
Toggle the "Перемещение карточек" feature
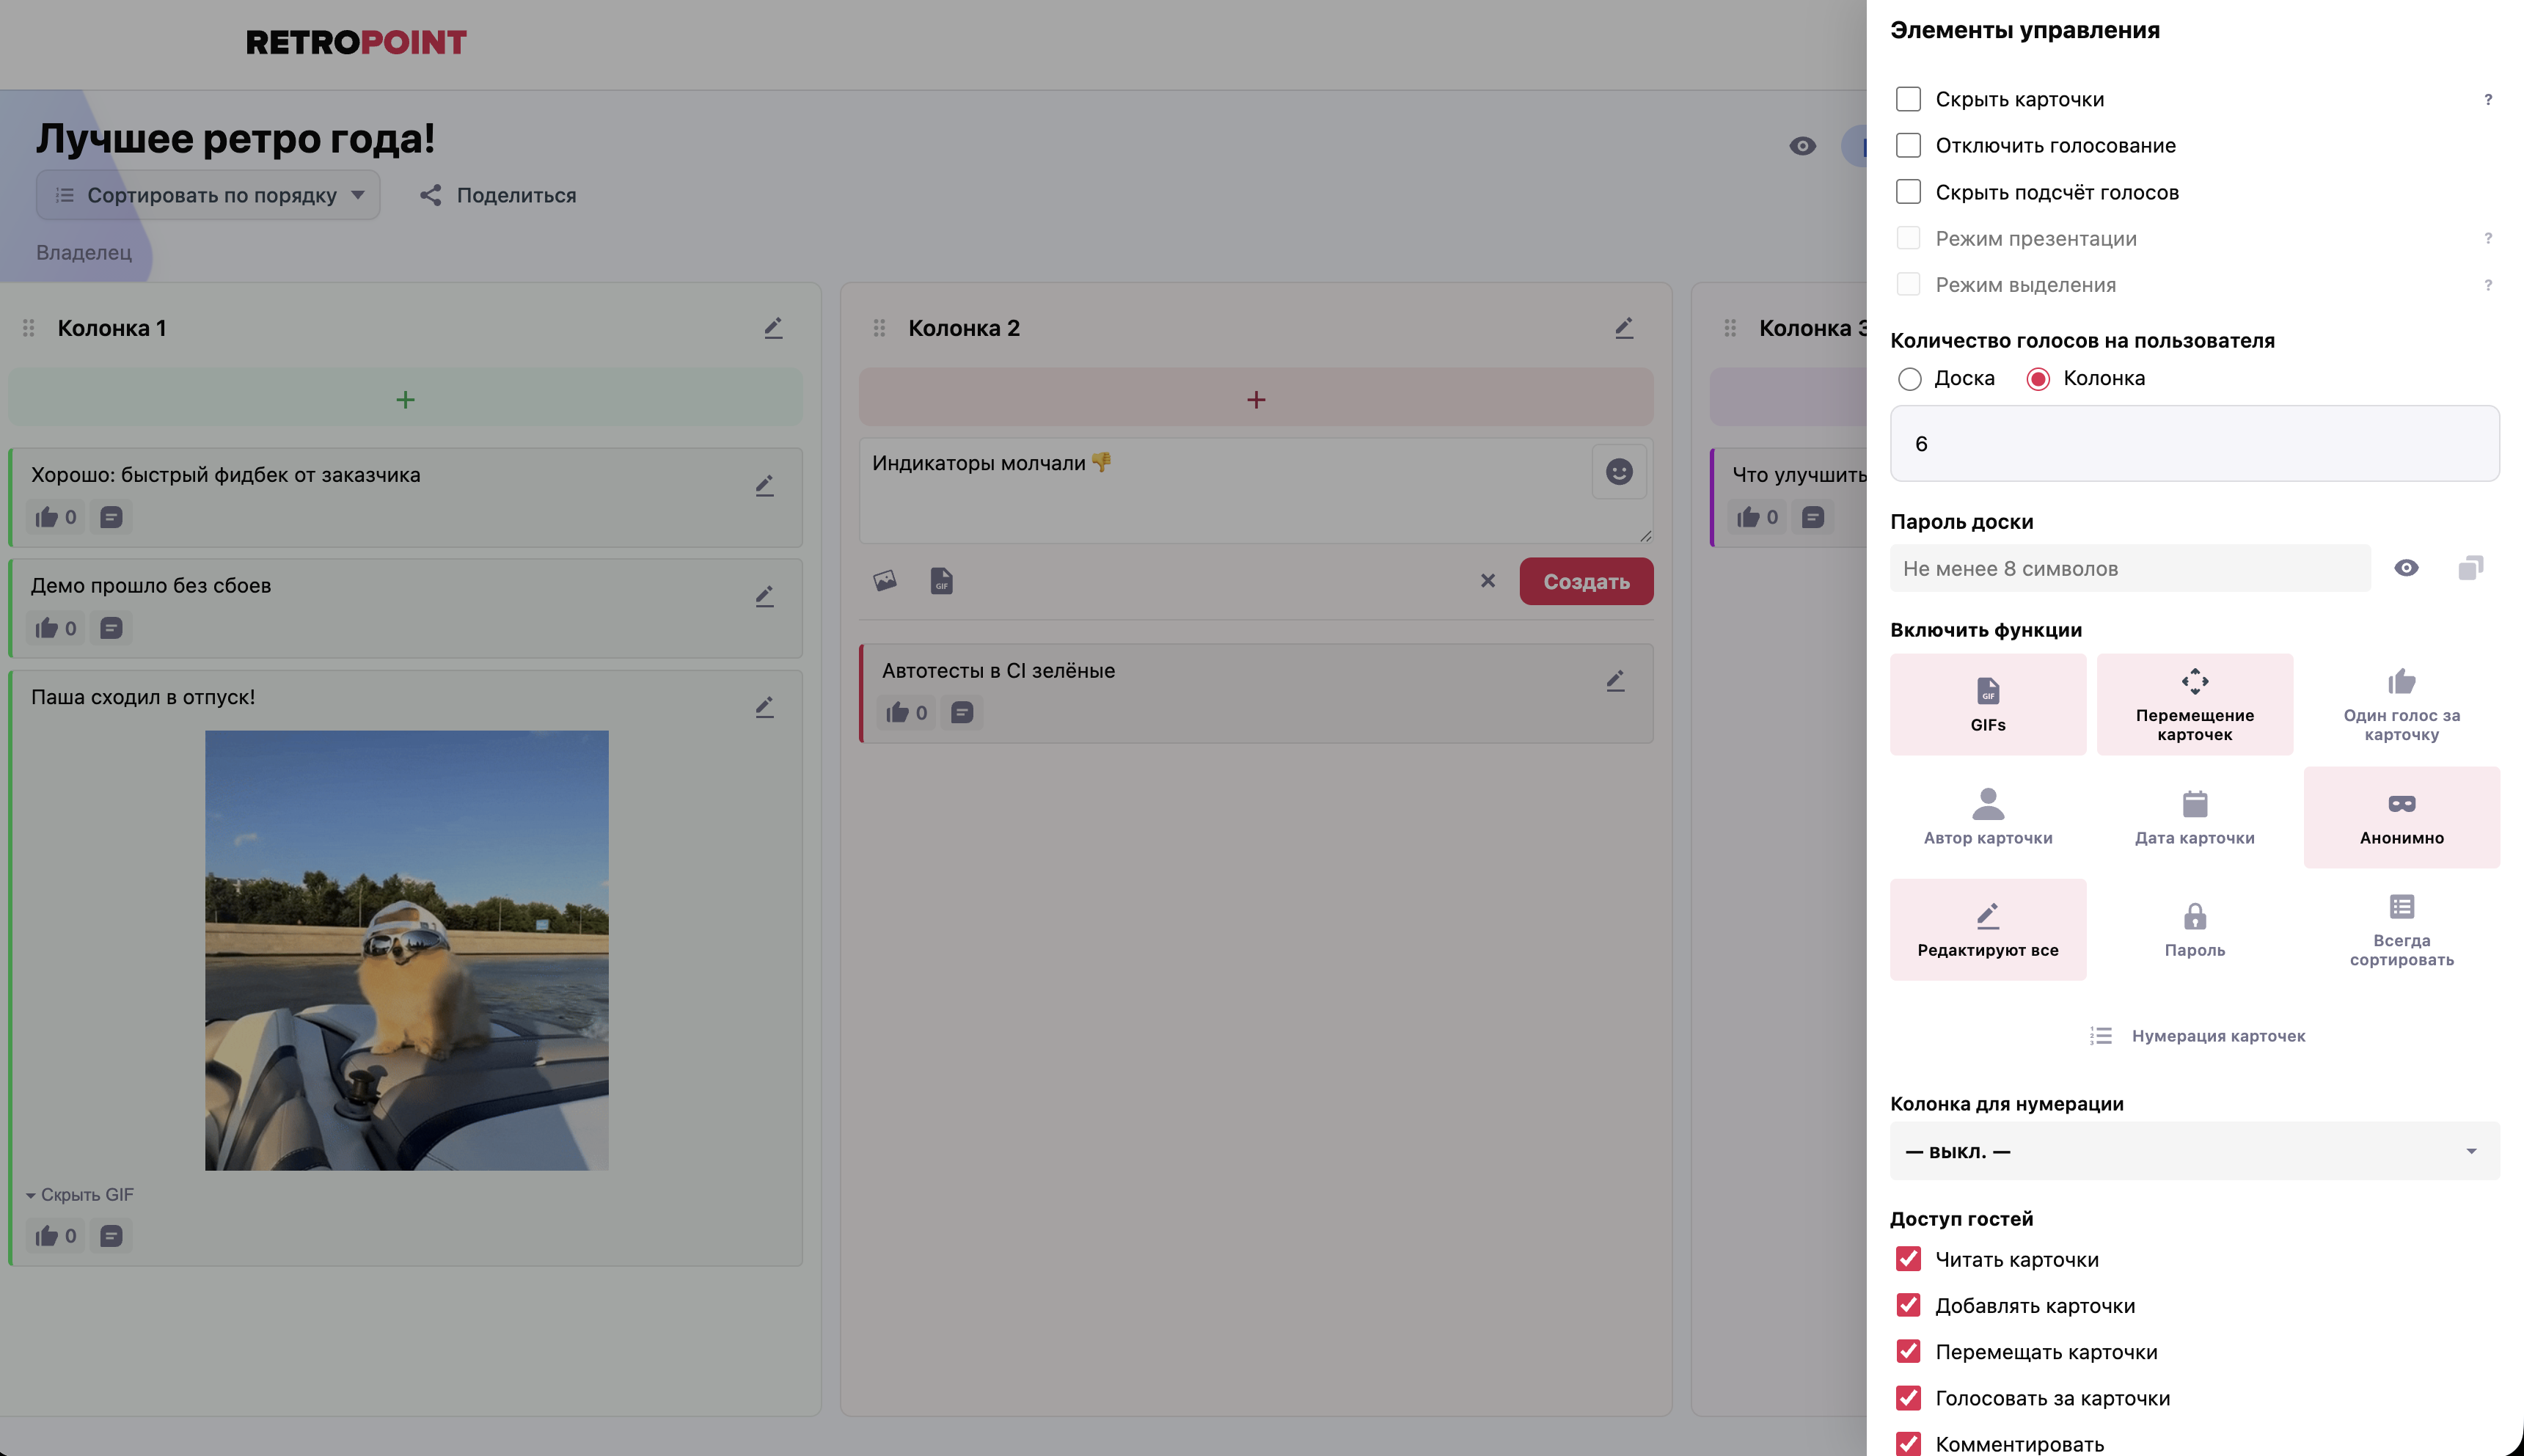2194,703
